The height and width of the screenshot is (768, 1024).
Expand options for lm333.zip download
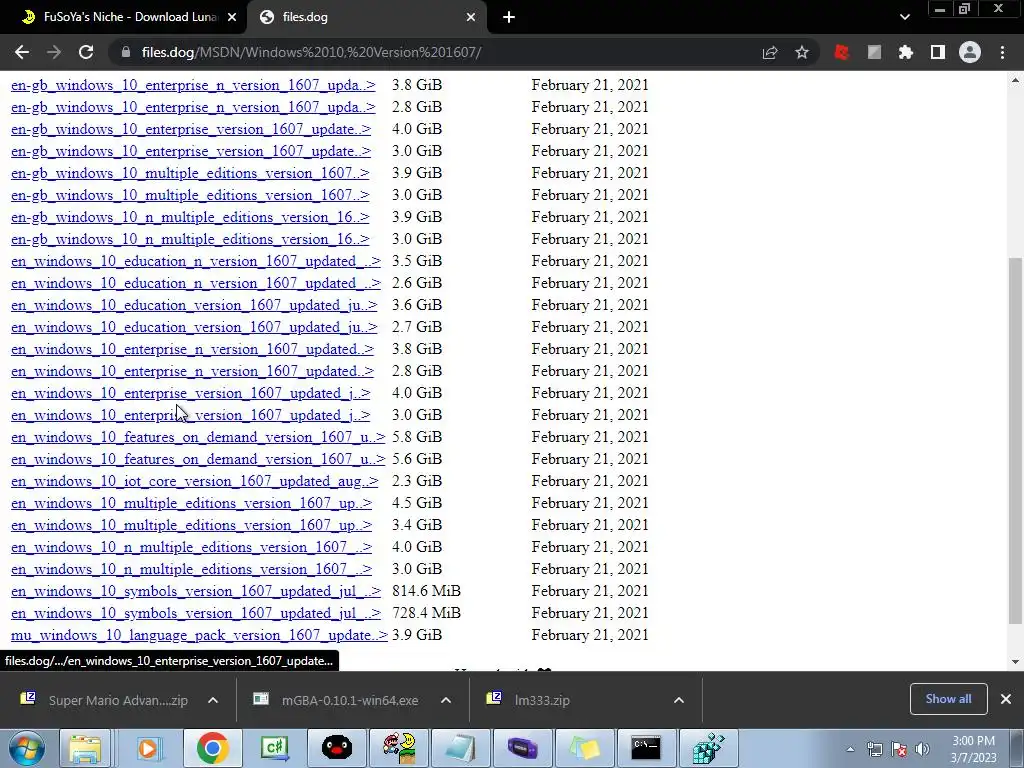pos(679,700)
